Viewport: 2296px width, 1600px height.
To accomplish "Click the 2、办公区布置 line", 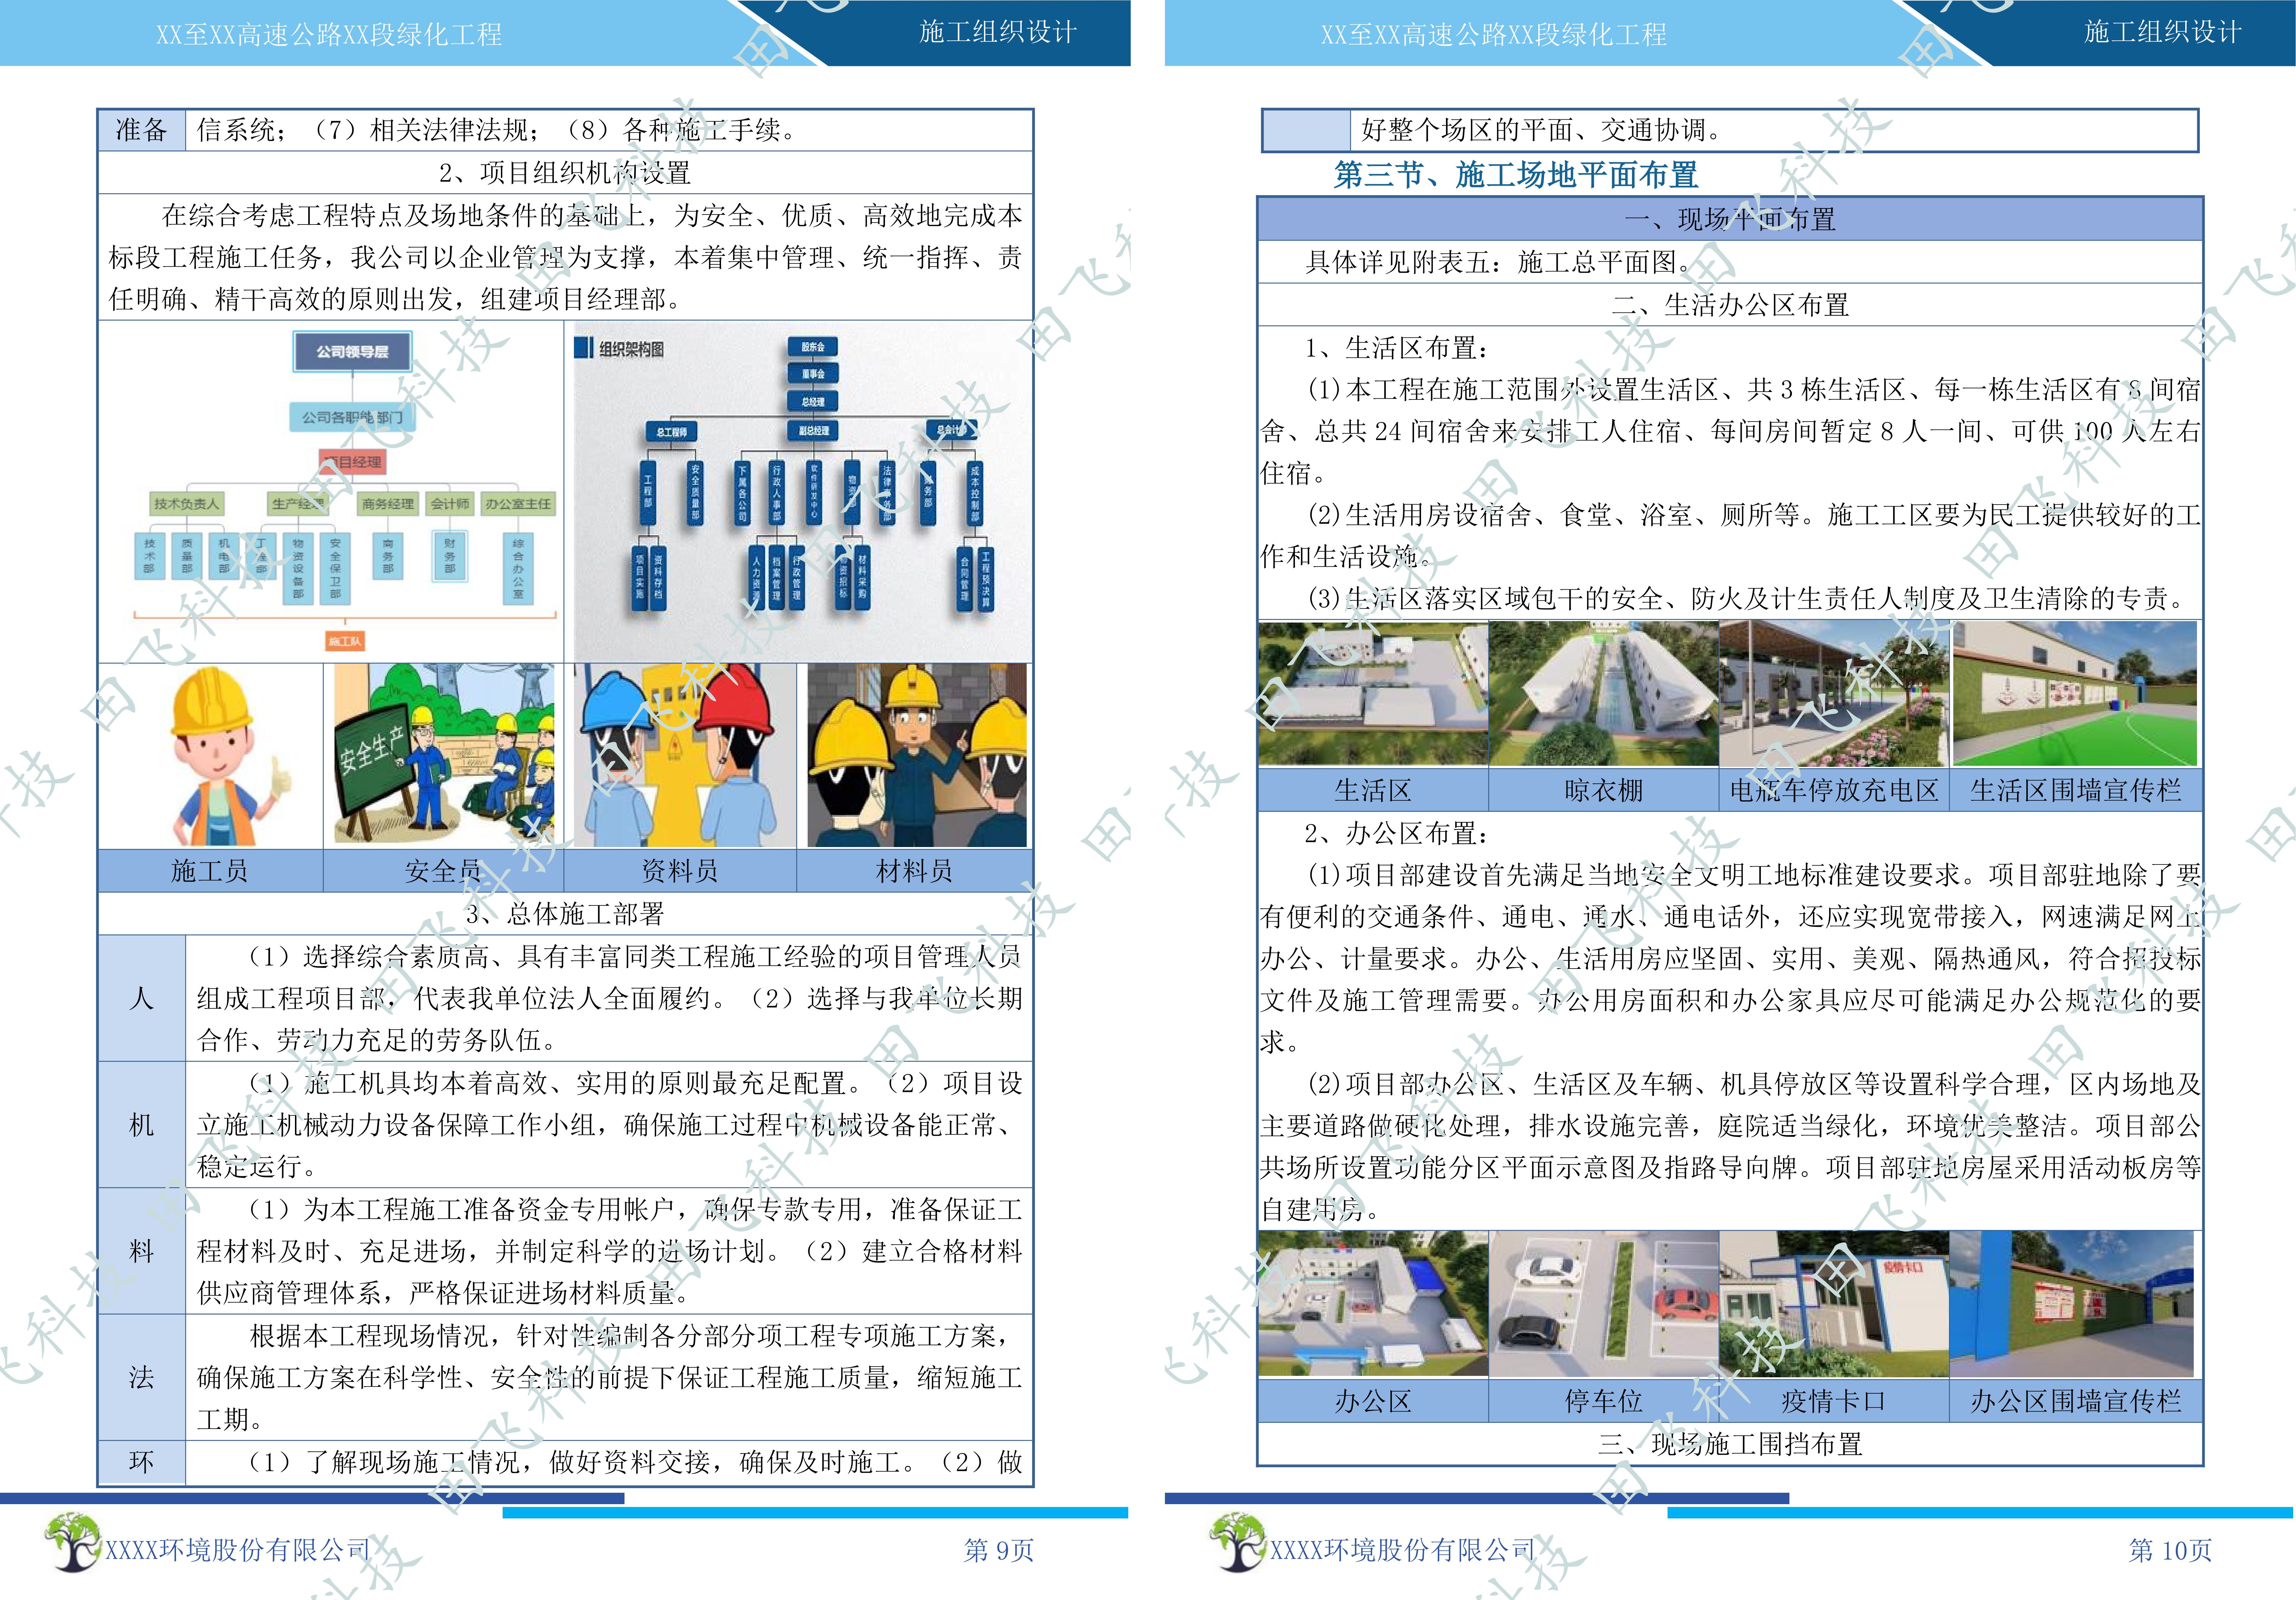I will [1396, 833].
